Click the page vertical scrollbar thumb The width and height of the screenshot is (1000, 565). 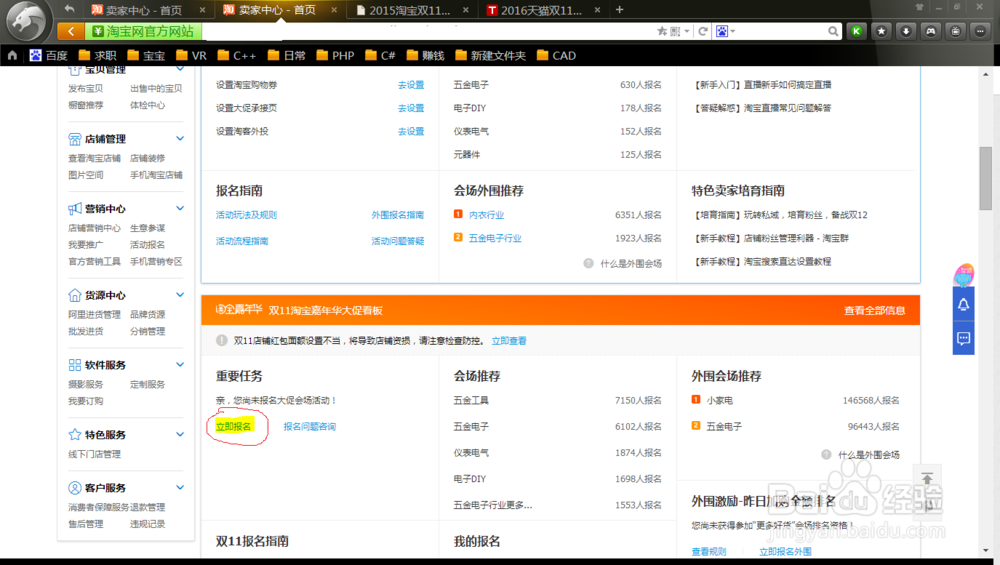pos(985,179)
